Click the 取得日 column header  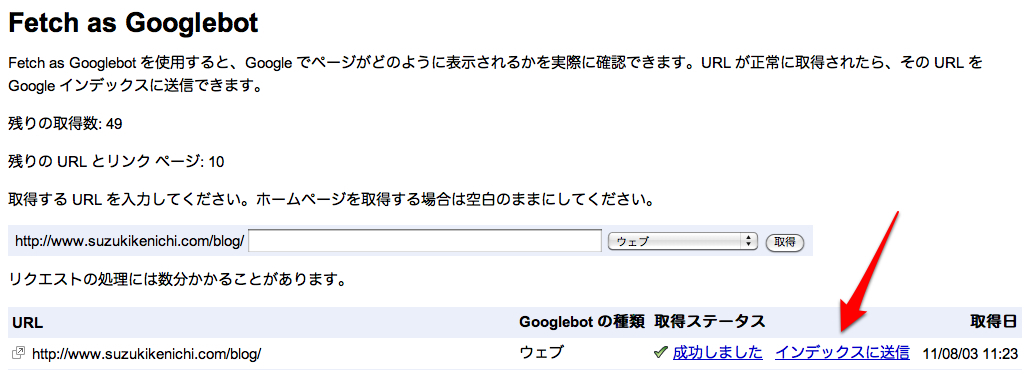tap(995, 322)
